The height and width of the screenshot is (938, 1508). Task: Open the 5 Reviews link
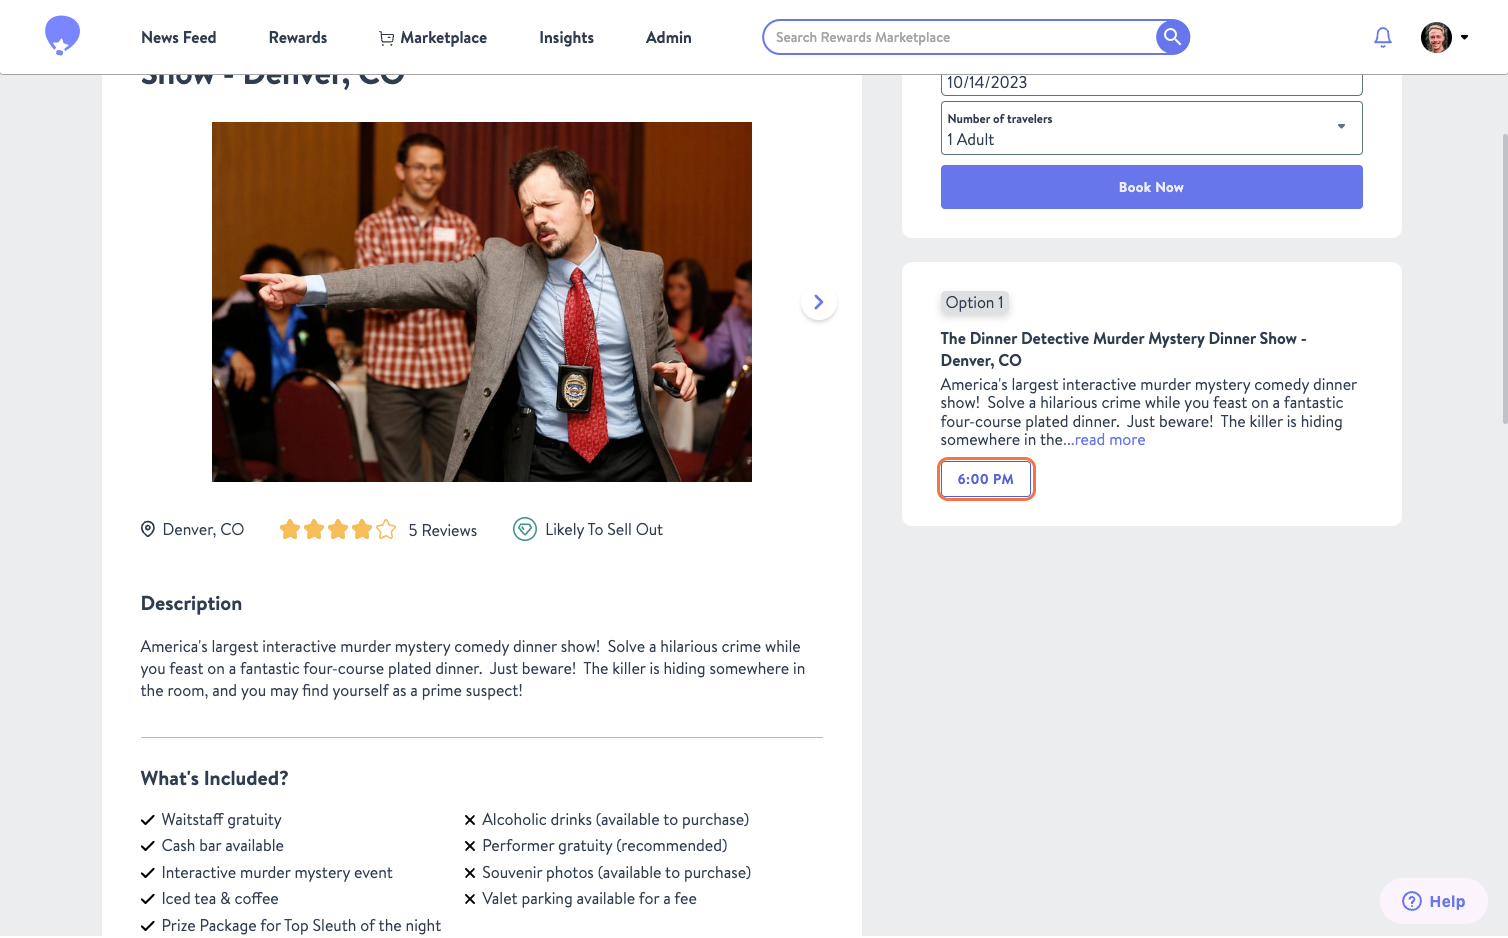443,530
